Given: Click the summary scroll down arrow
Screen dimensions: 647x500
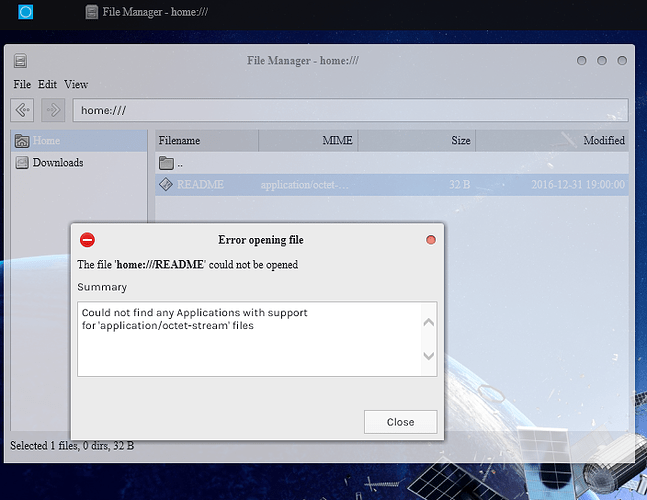Looking at the screenshot, I should point(429,356).
